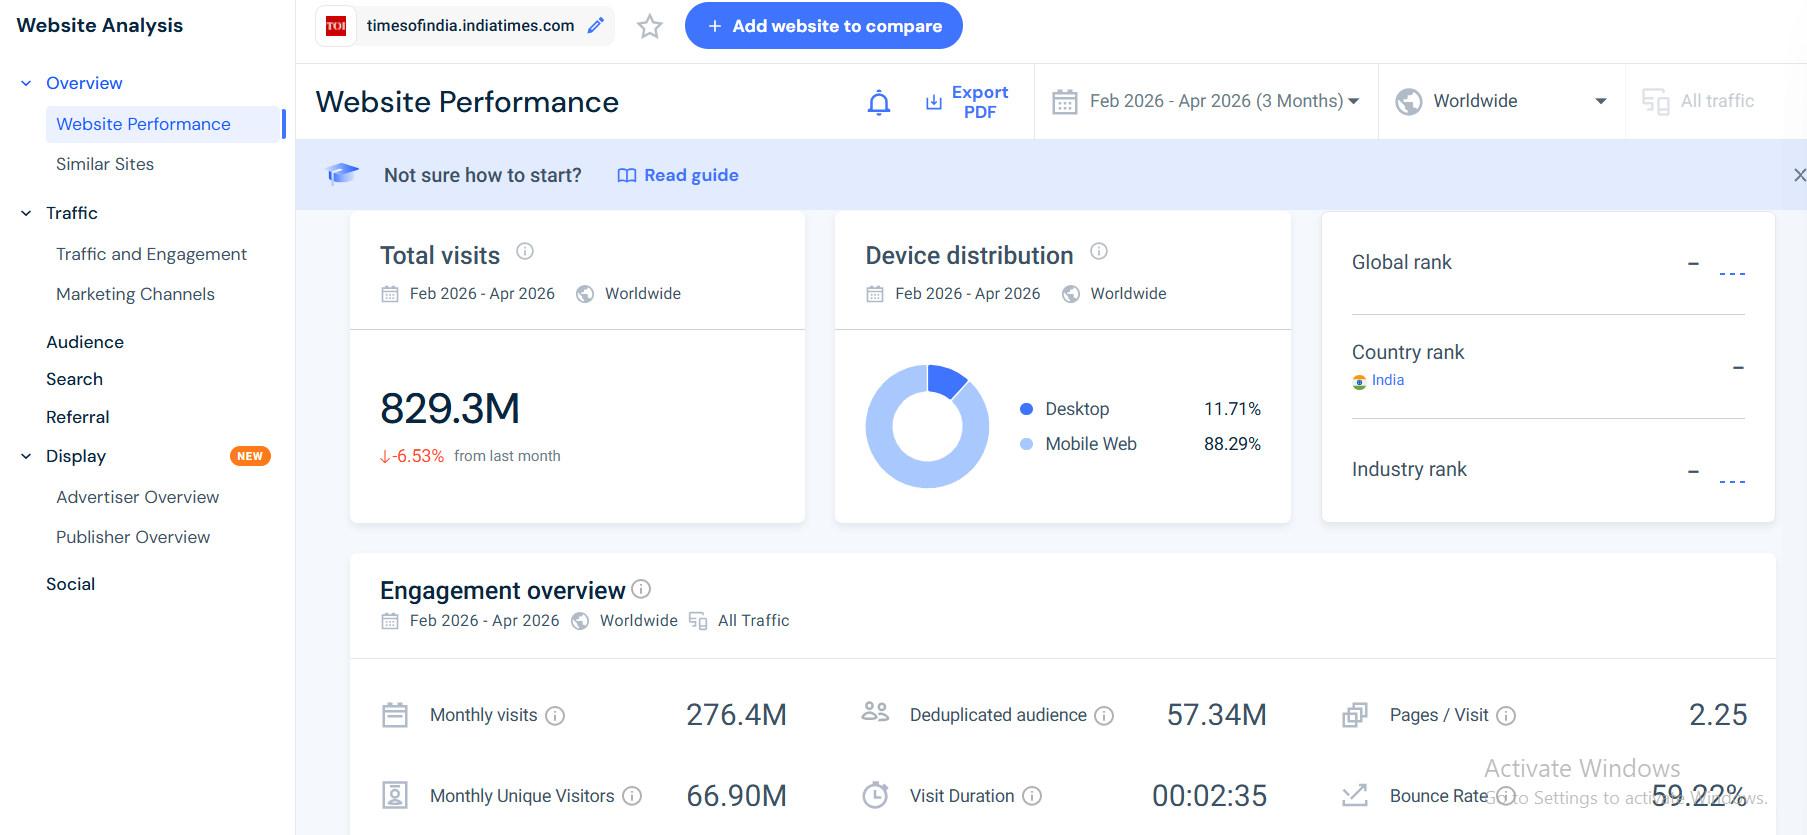Click the 276.4M monthly visits value
The width and height of the screenshot is (1807, 835).
pos(736,715)
